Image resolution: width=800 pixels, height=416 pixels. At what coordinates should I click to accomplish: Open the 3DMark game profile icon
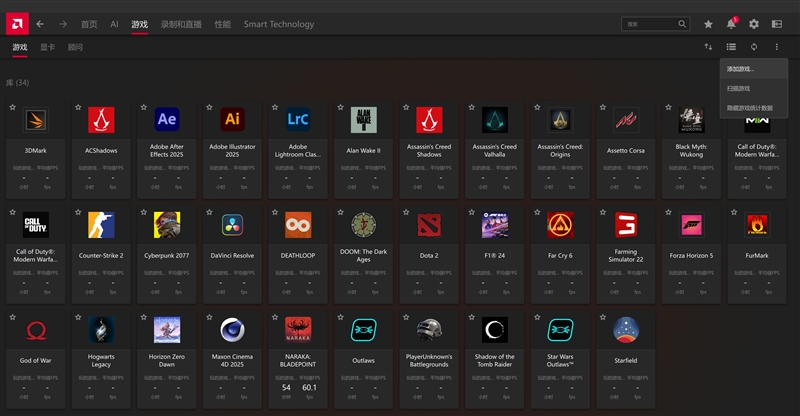(36, 120)
